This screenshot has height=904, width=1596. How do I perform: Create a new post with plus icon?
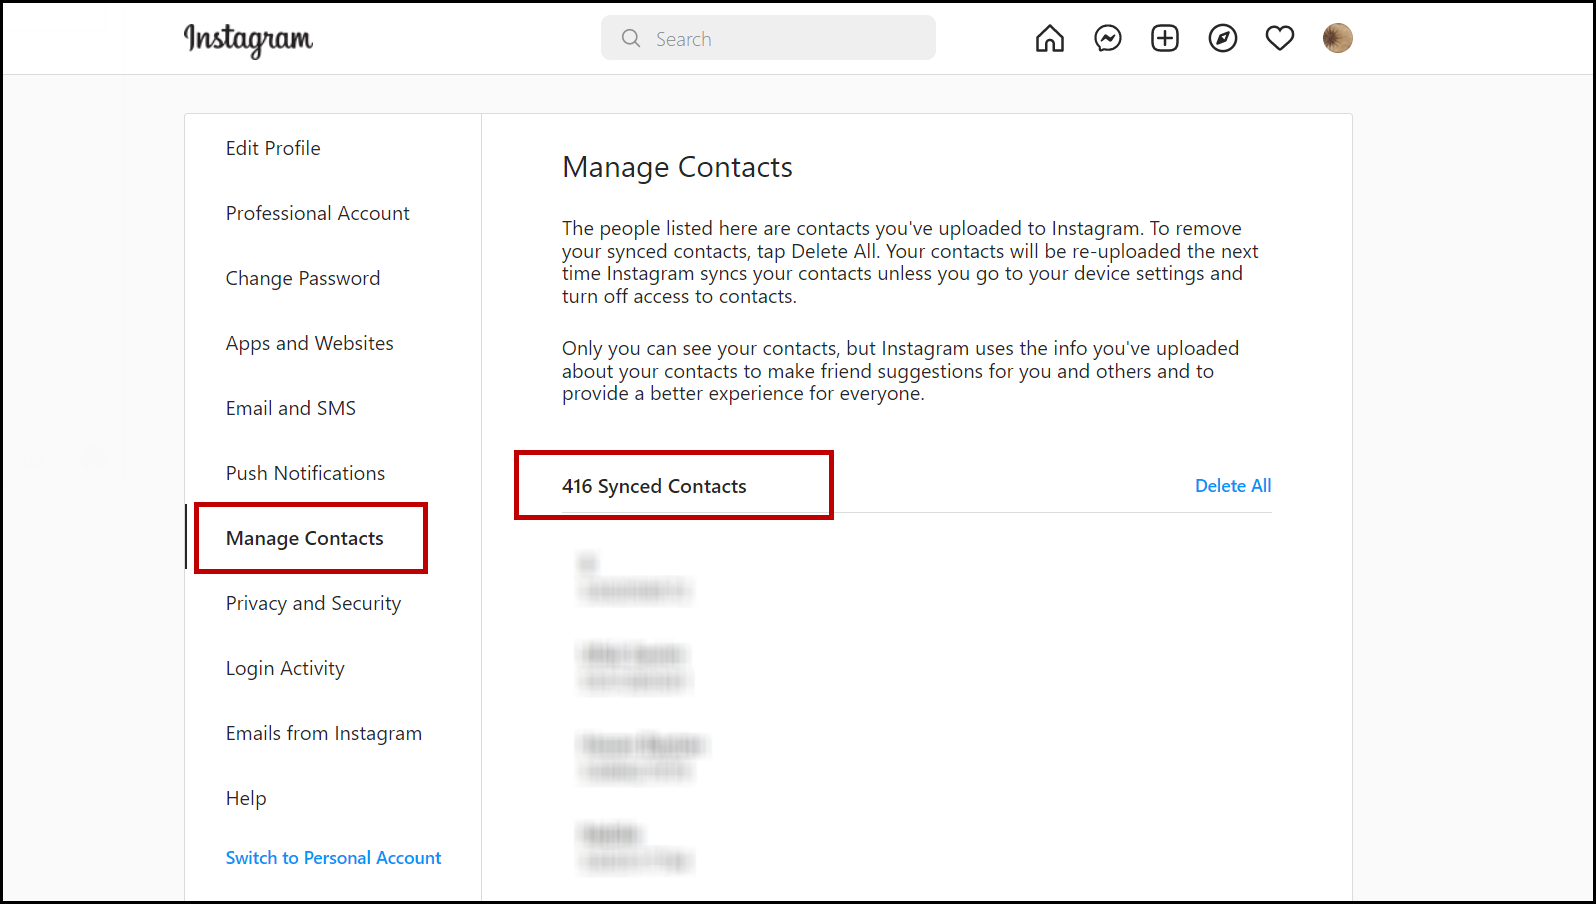click(1165, 39)
